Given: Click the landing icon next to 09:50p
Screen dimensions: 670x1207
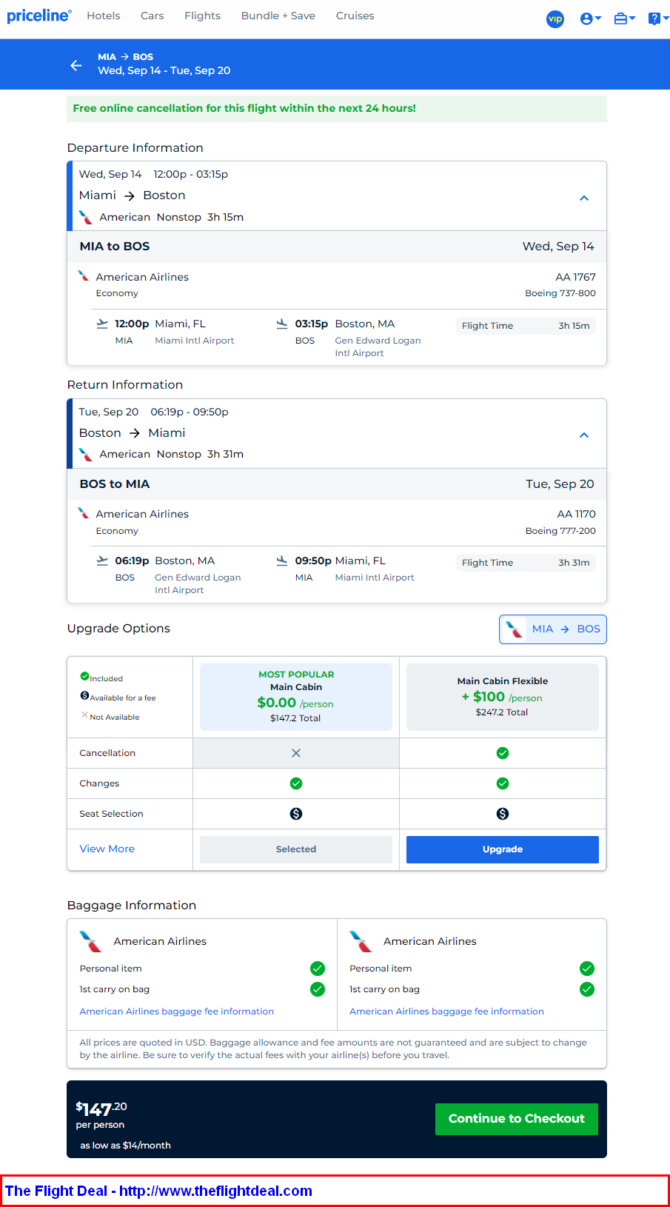Looking at the screenshot, I should coord(282,560).
